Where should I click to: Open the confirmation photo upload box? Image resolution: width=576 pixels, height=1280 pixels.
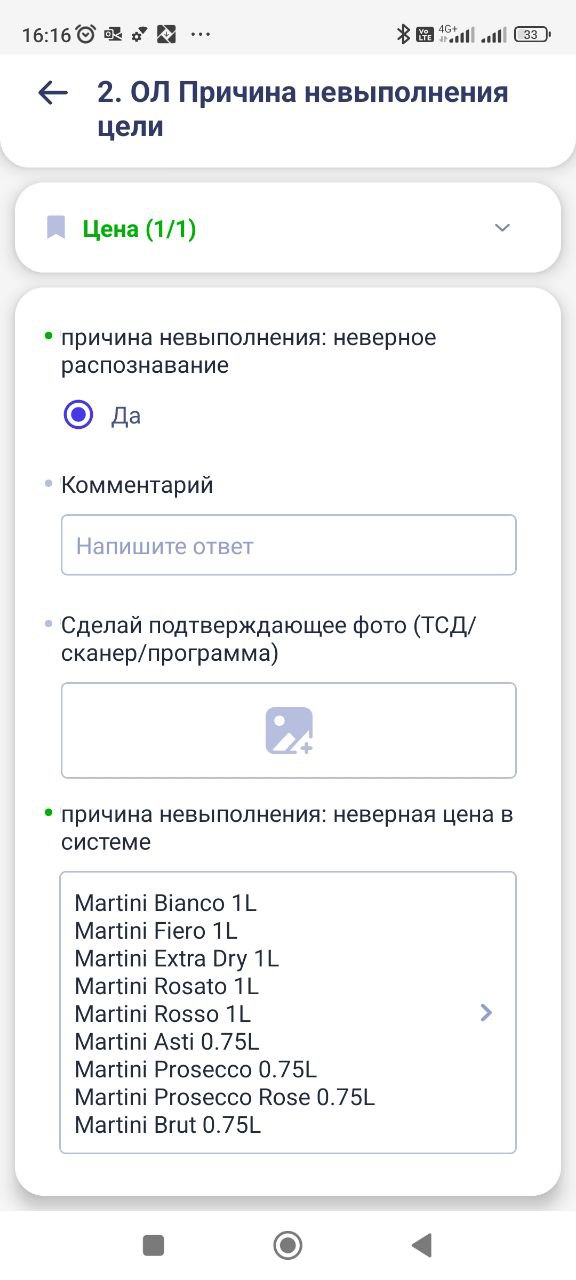288,730
